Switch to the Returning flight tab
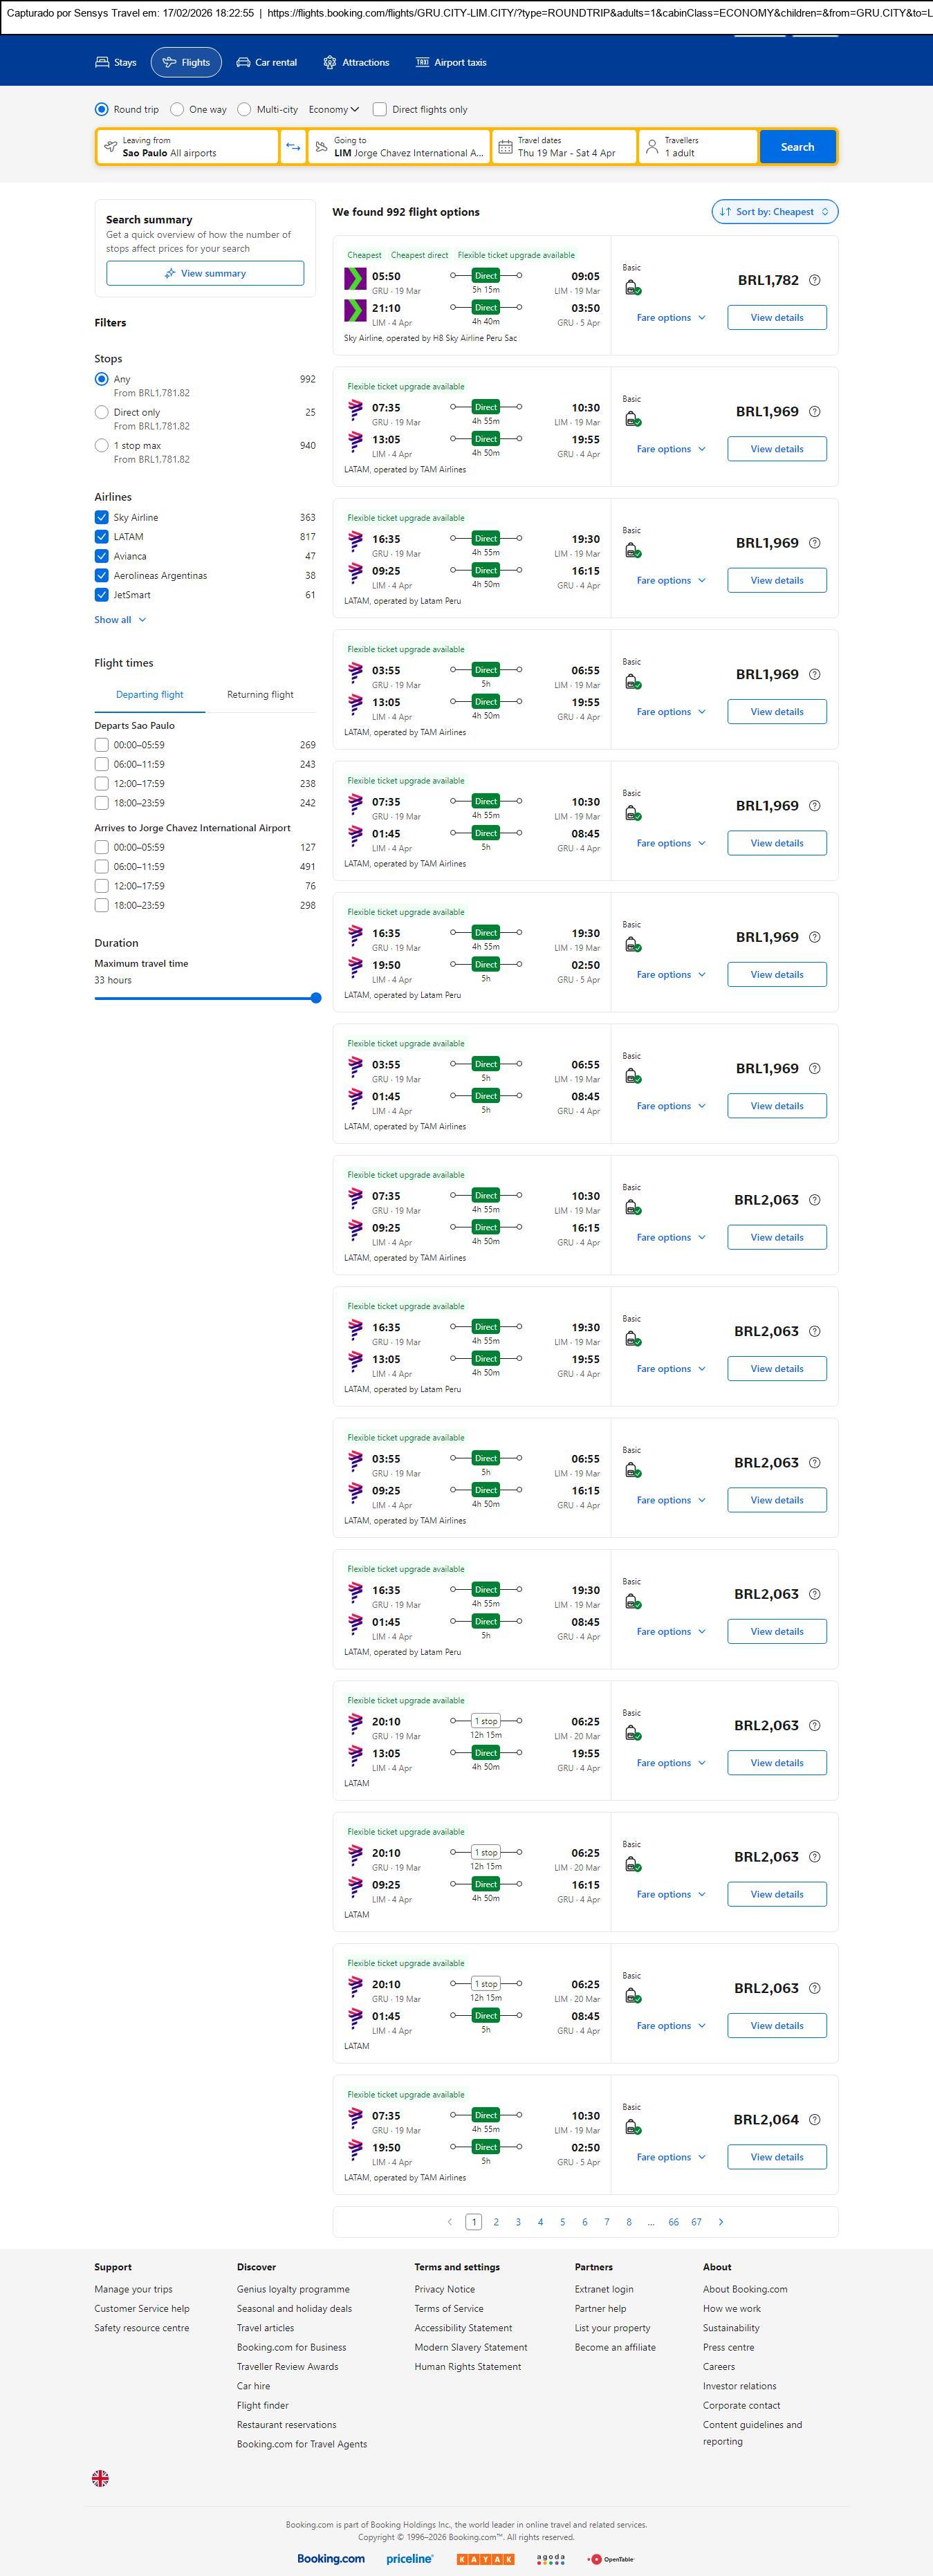 (x=260, y=695)
